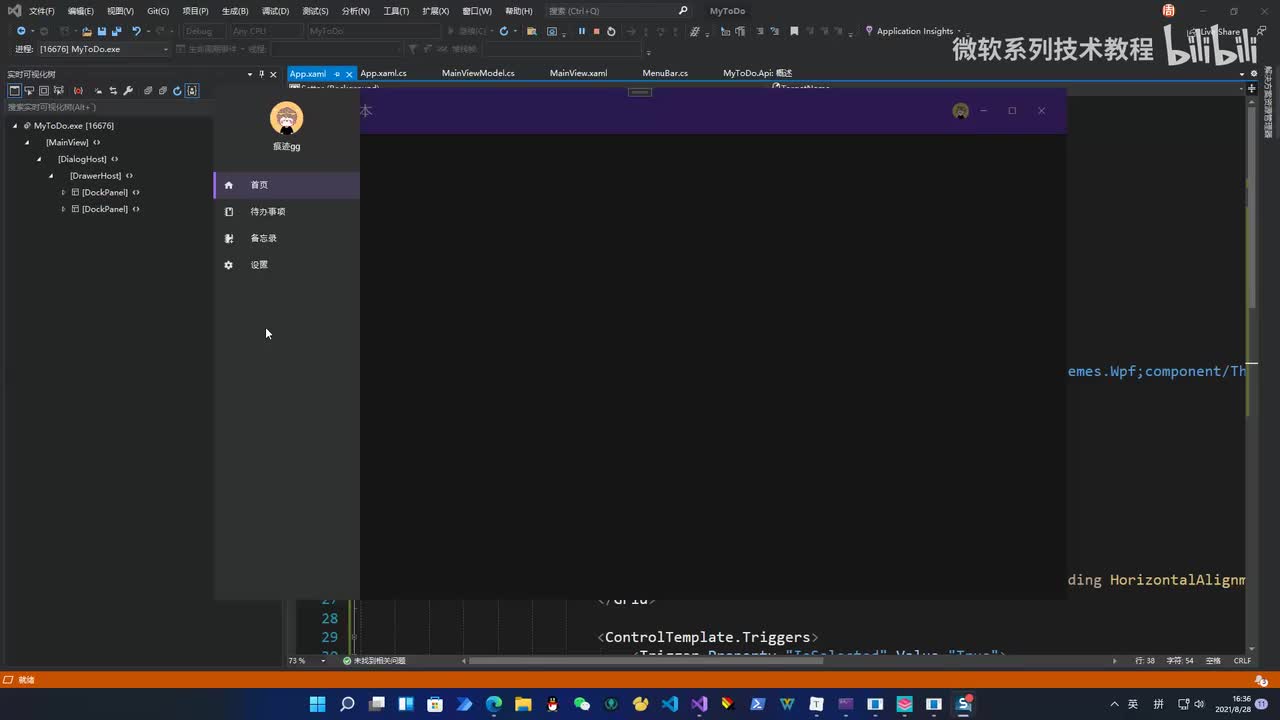Open the Any CPU platform dropdown

[x=265, y=31]
